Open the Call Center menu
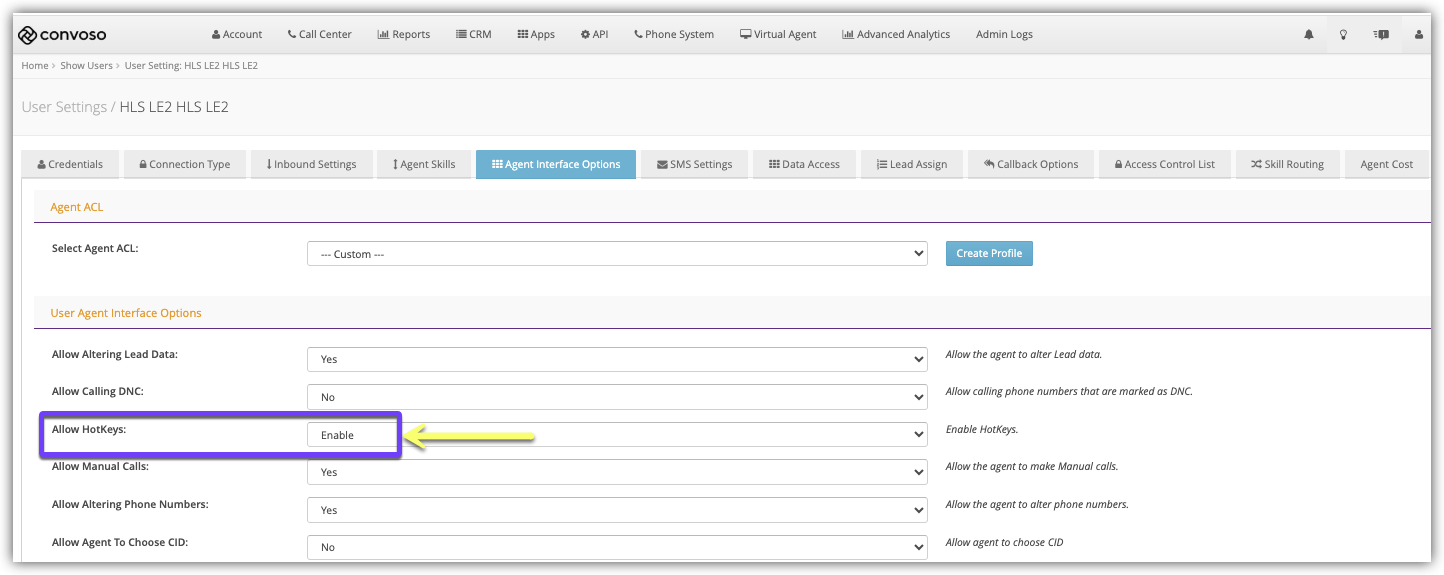 pyautogui.click(x=319, y=34)
